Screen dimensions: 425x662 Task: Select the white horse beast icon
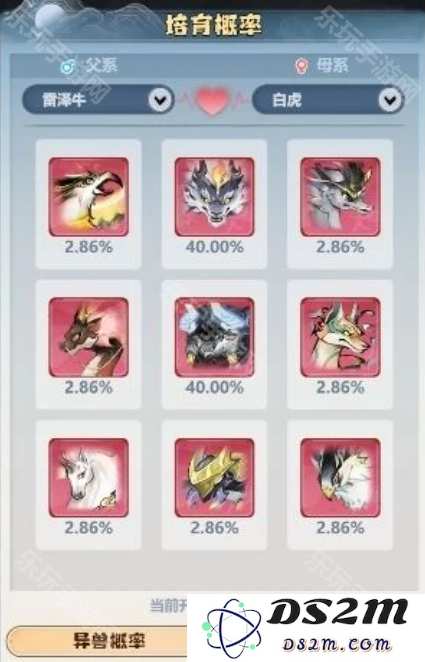pyautogui.click(x=89, y=478)
